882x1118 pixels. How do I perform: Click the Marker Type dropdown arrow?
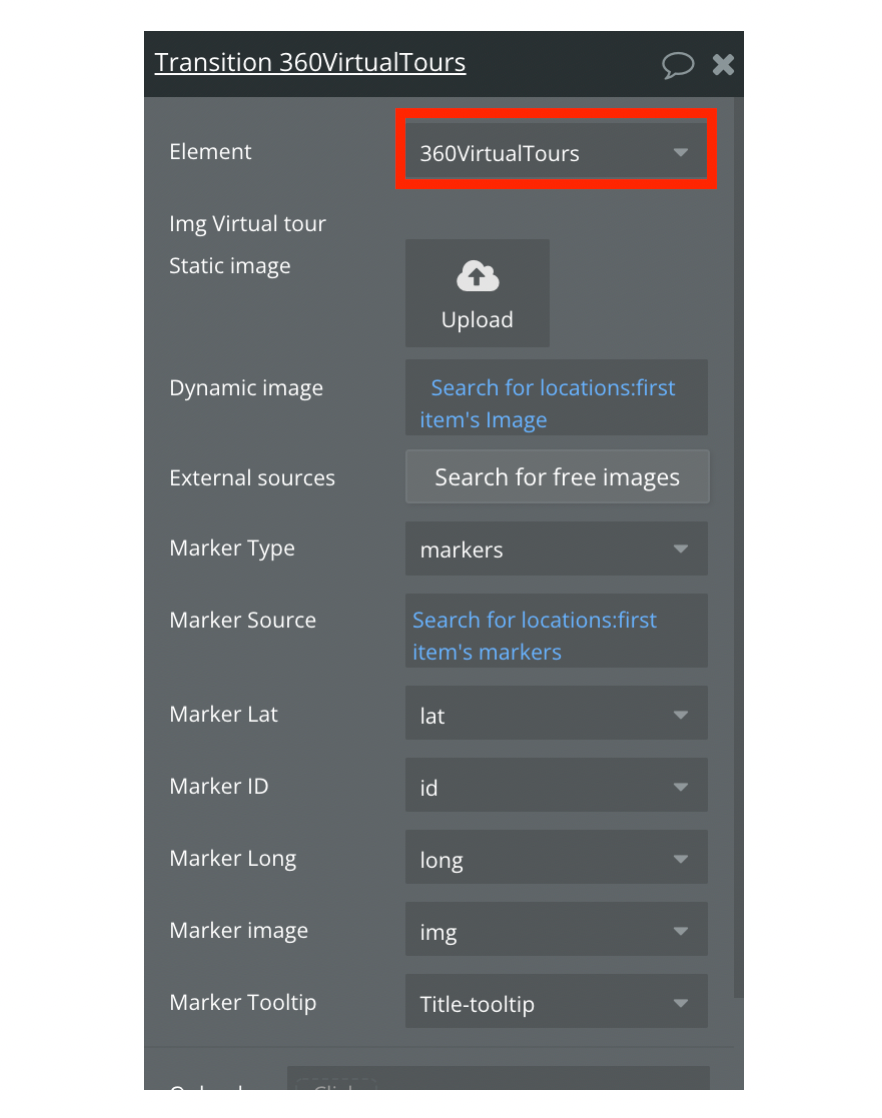pos(681,549)
